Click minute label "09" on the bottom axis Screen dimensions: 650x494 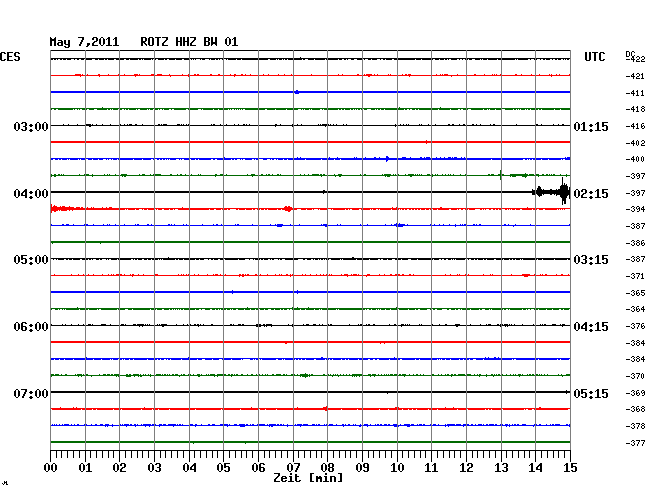[362, 467]
